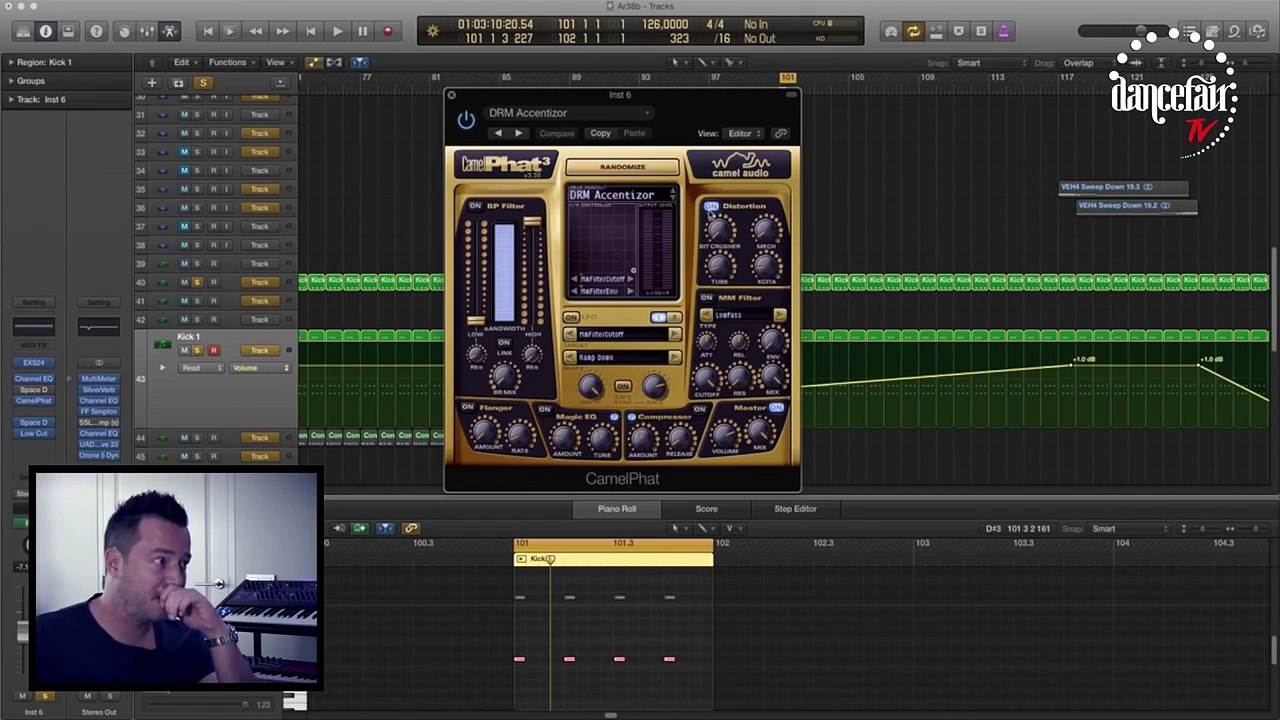Viewport: 1280px width, 720px height.
Task: Click Paste in the plugin header
Action: (634, 133)
